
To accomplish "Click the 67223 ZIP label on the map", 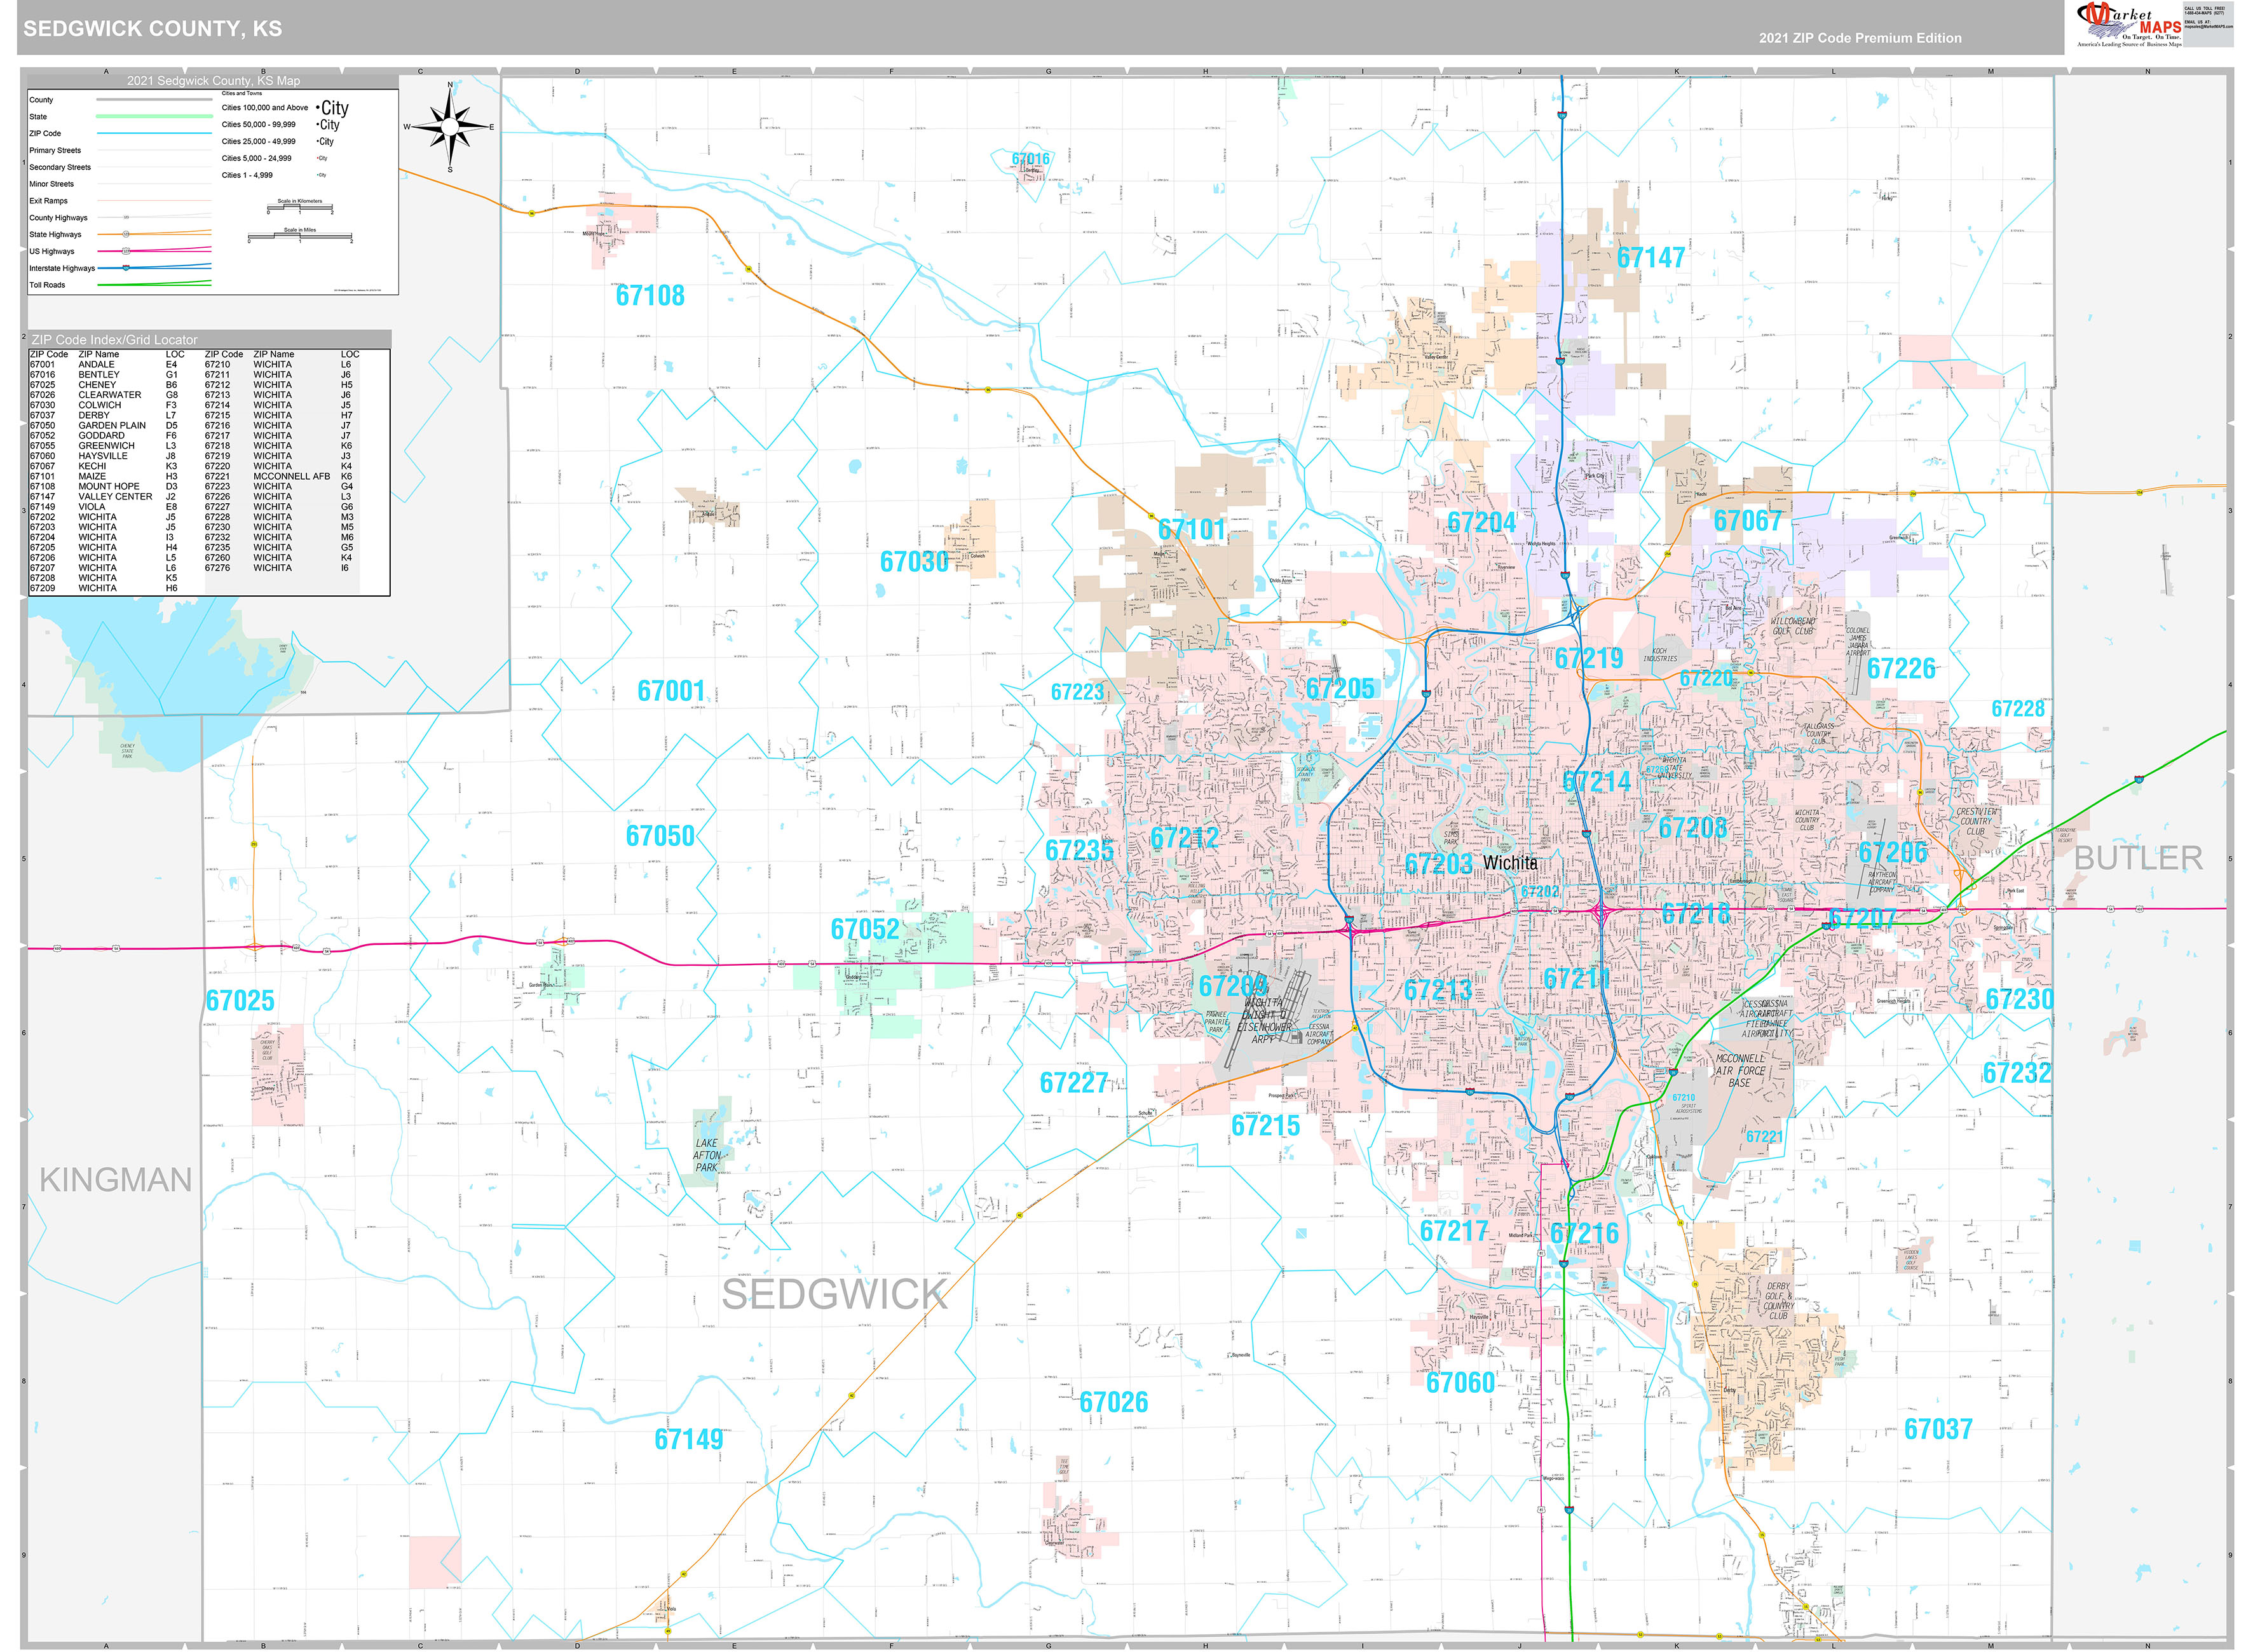I will (1078, 691).
